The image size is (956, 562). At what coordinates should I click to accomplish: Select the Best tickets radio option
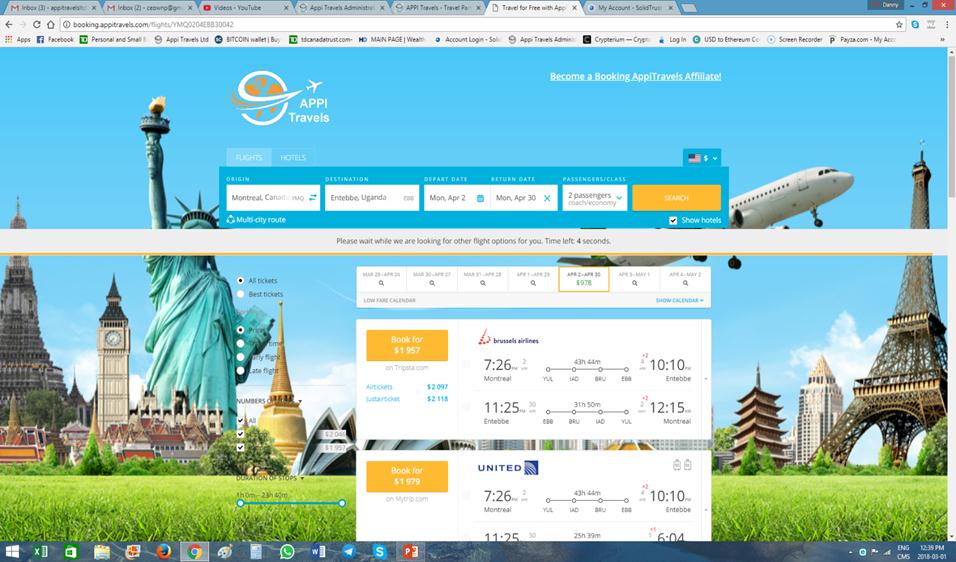(241, 294)
